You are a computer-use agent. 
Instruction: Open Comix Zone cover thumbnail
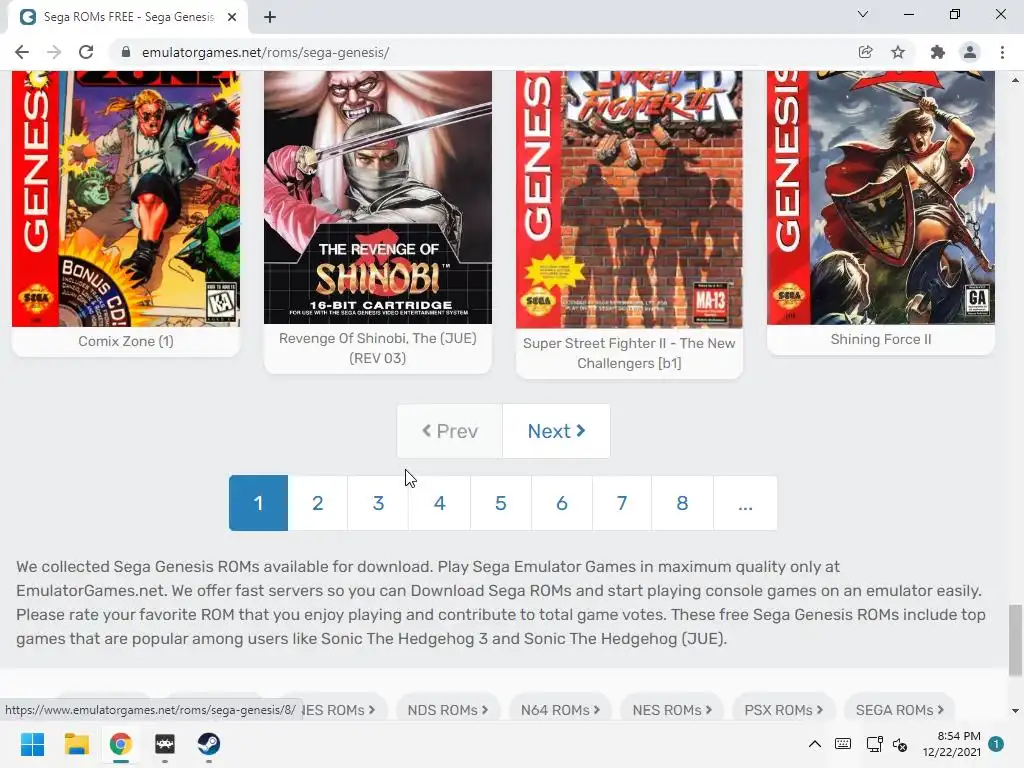126,199
